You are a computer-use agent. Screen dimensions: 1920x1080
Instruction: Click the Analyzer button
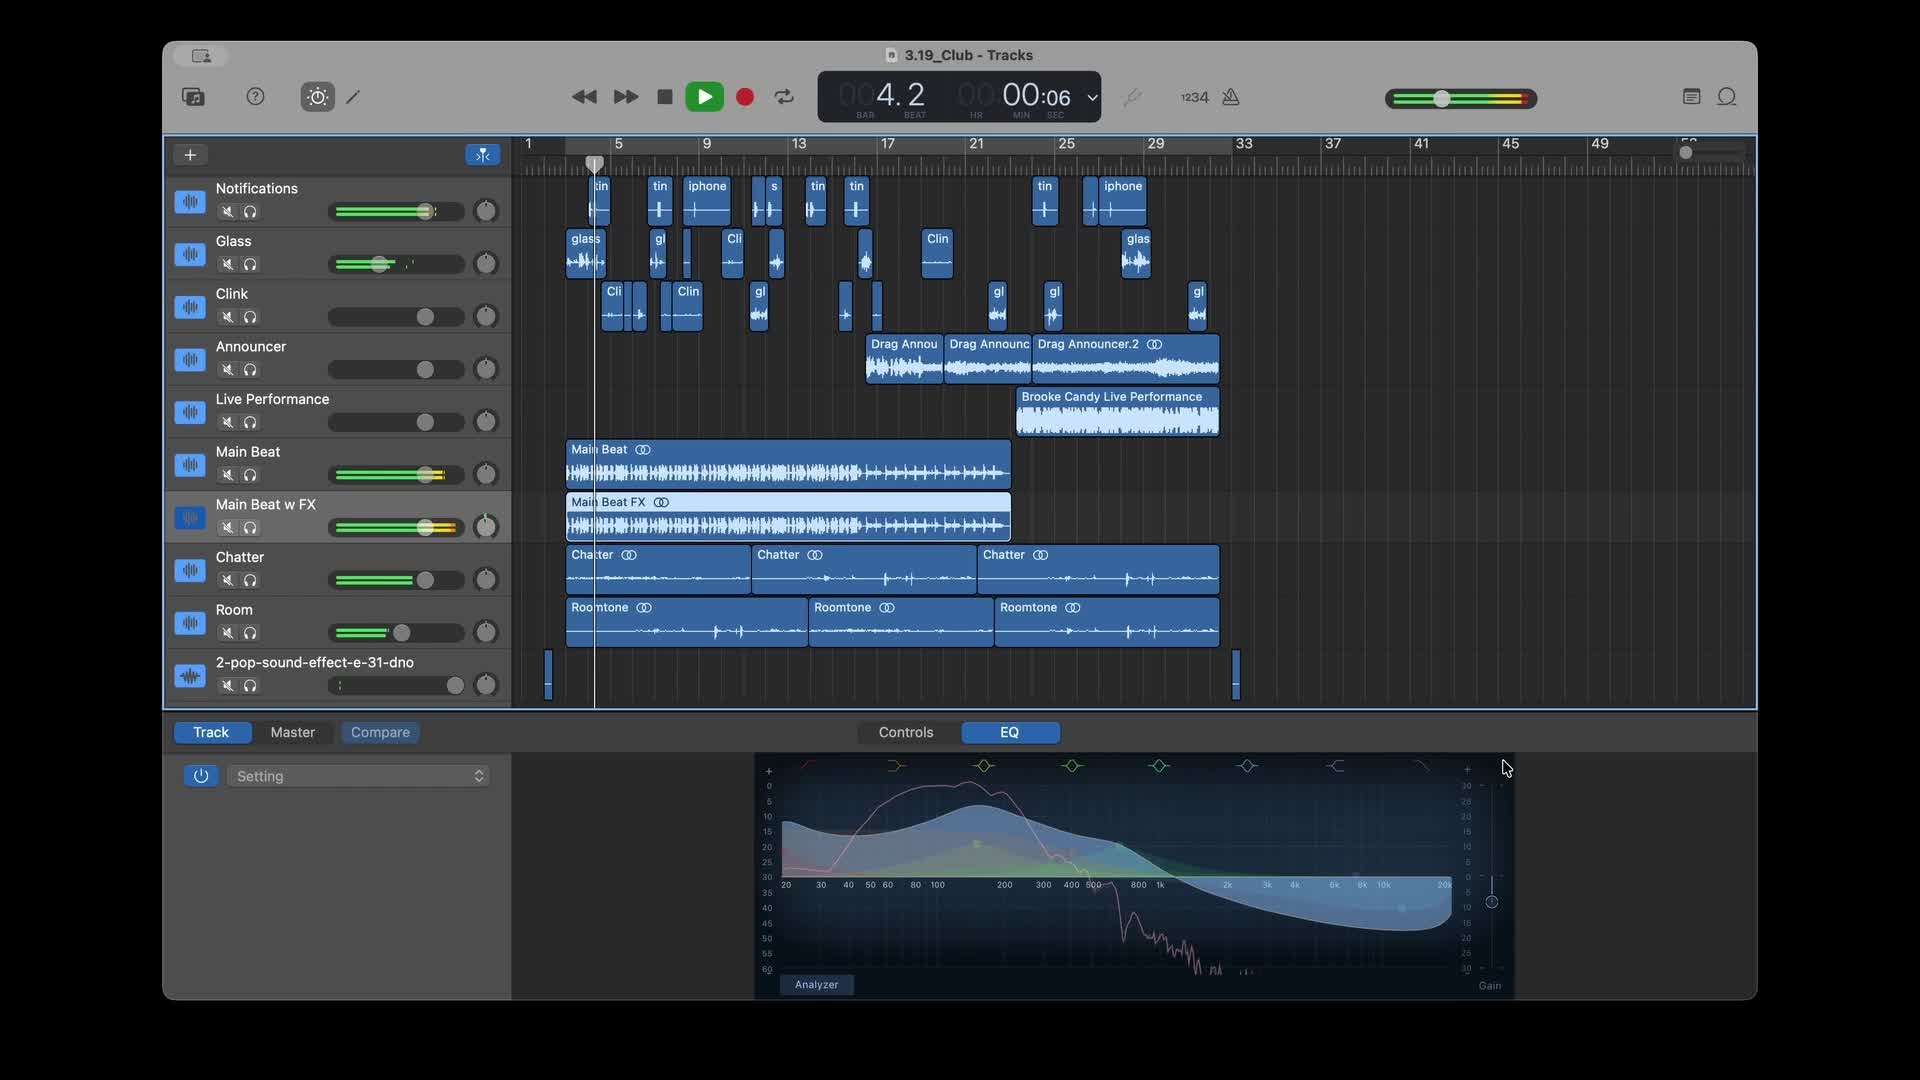pos(816,985)
